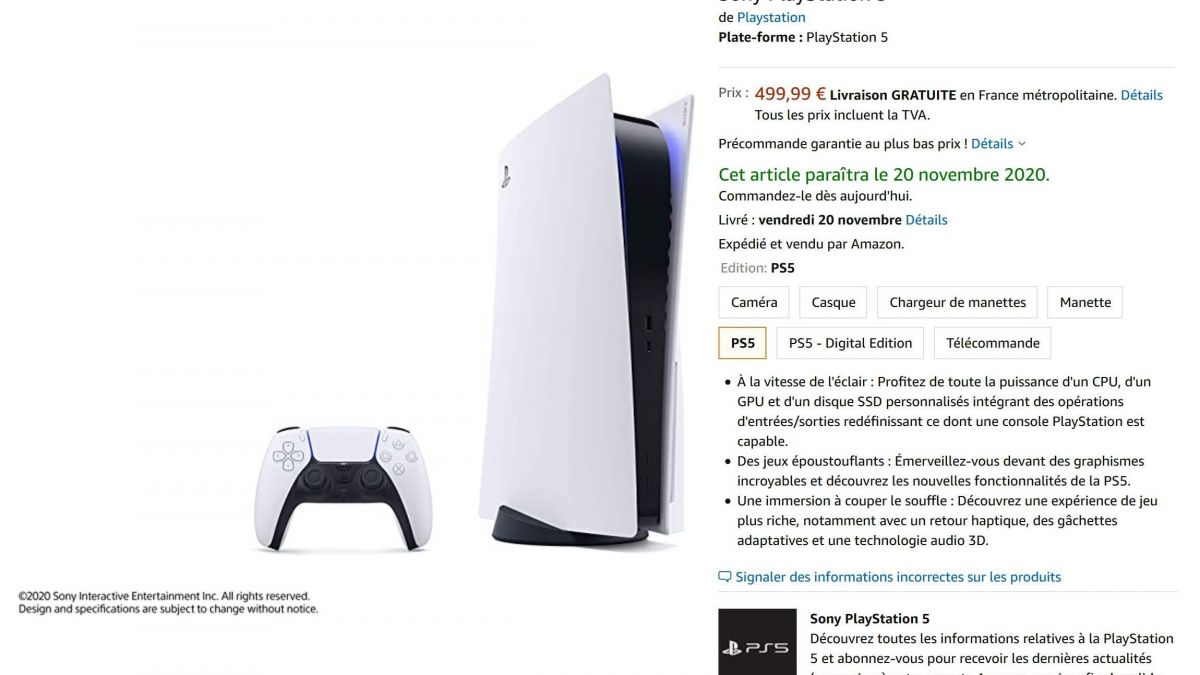This screenshot has height=675, width=1200.
Task: Open the delivery date Détails link
Action: point(926,220)
